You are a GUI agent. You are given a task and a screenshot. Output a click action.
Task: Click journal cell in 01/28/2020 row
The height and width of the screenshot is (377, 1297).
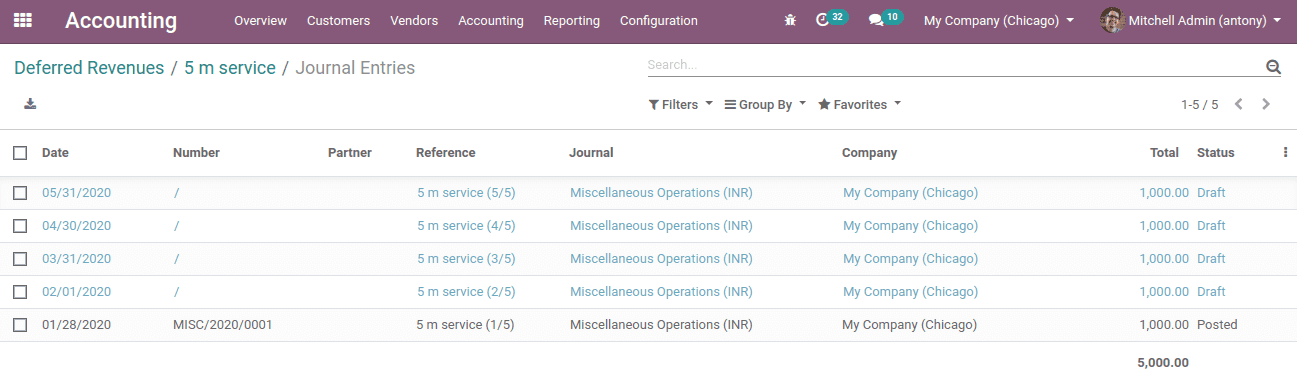[x=661, y=325]
